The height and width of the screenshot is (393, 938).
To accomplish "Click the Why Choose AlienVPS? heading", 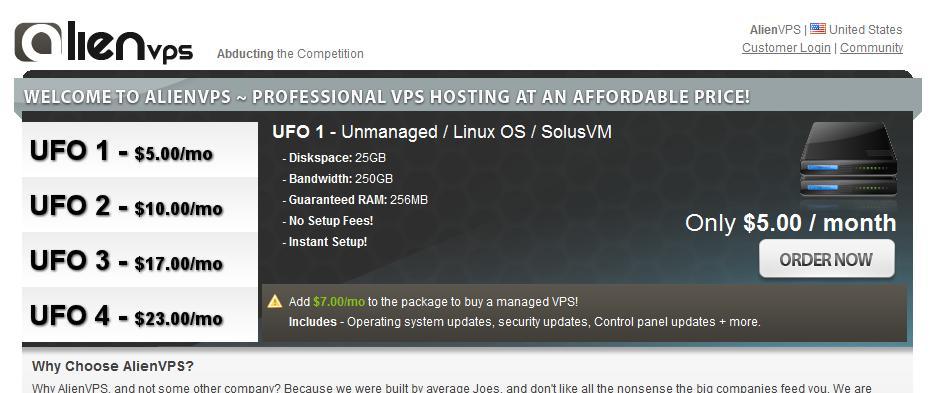I will tap(113, 366).
